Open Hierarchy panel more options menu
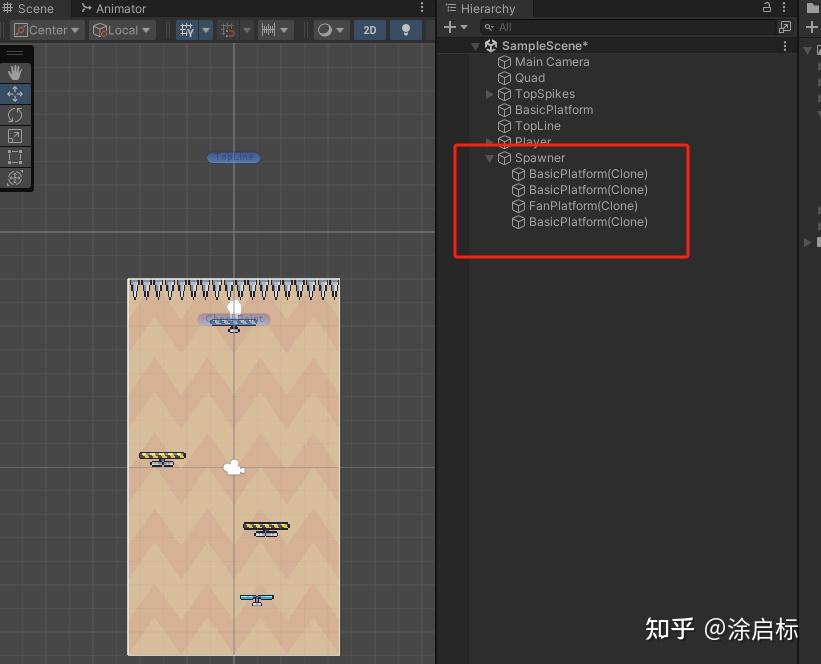The width and height of the screenshot is (821, 664). pyautogui.click(x=784, y=7)
